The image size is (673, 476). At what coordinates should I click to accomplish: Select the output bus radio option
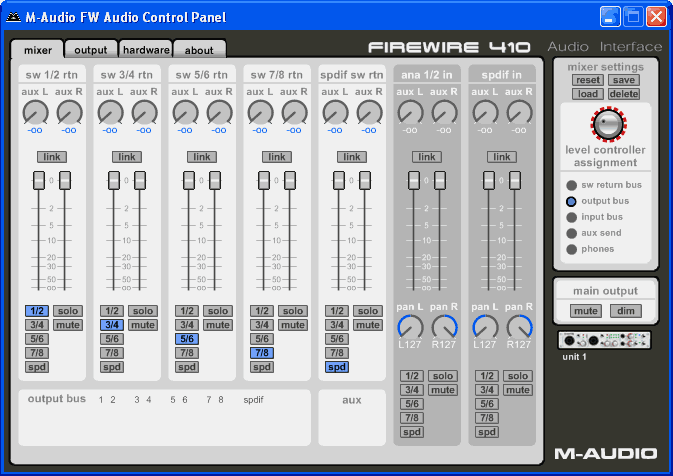pos(571,201)
